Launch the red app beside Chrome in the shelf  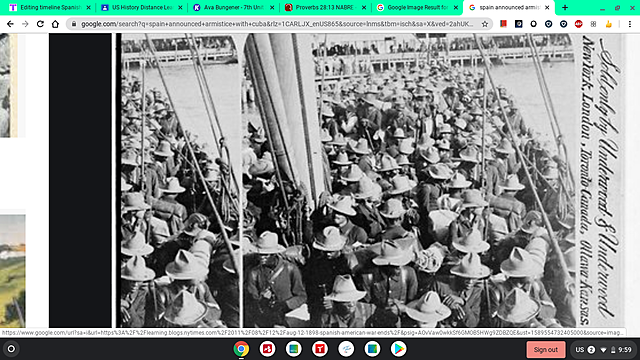pos(267,349)
